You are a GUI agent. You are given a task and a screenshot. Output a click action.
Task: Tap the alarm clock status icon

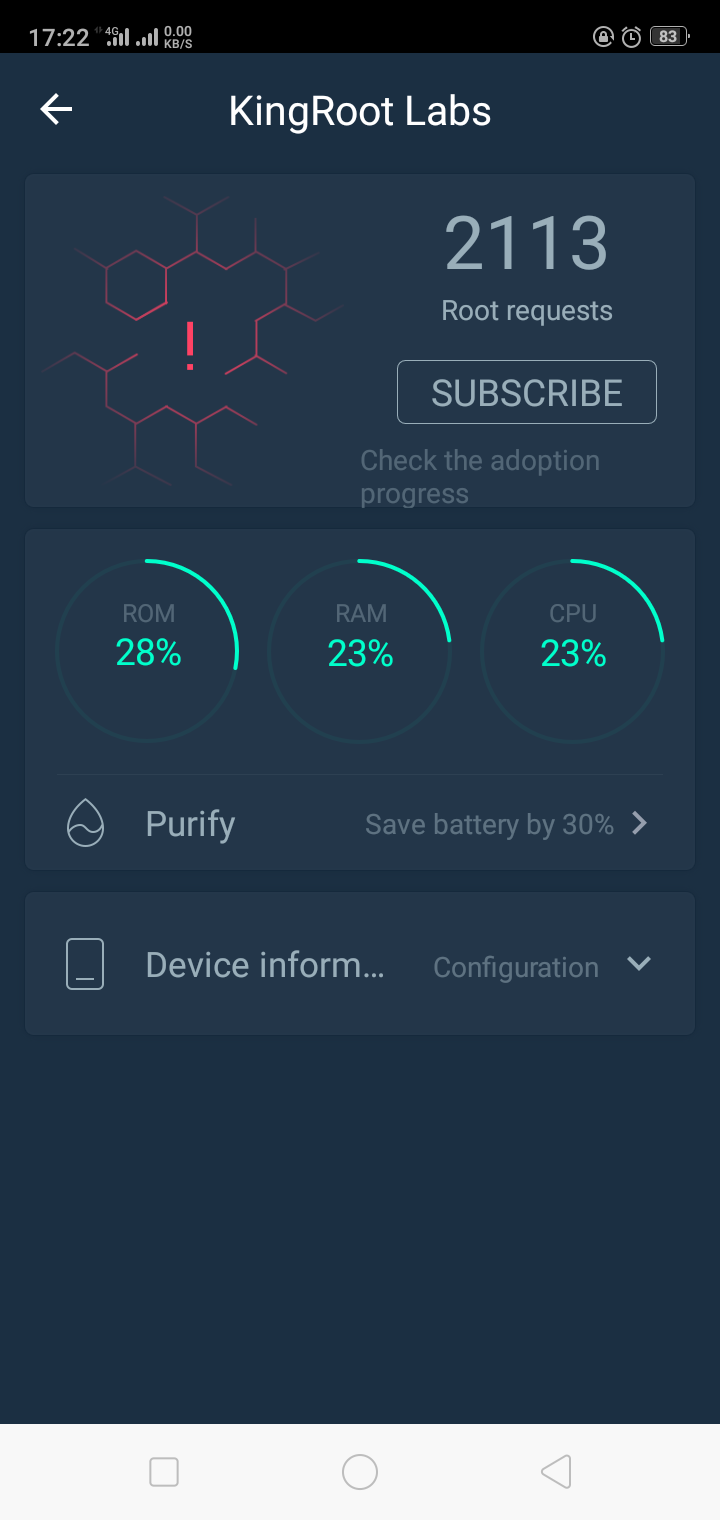click(631, 37)
